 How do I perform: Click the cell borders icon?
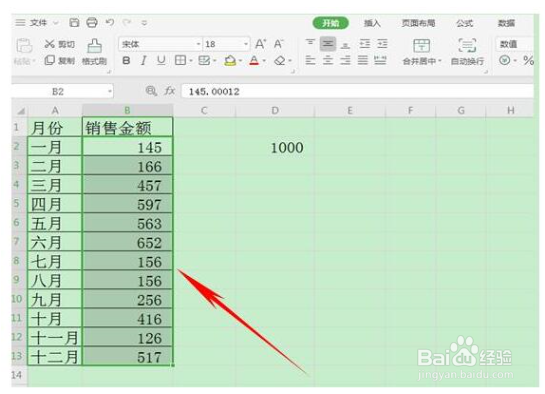pos(180,61)
